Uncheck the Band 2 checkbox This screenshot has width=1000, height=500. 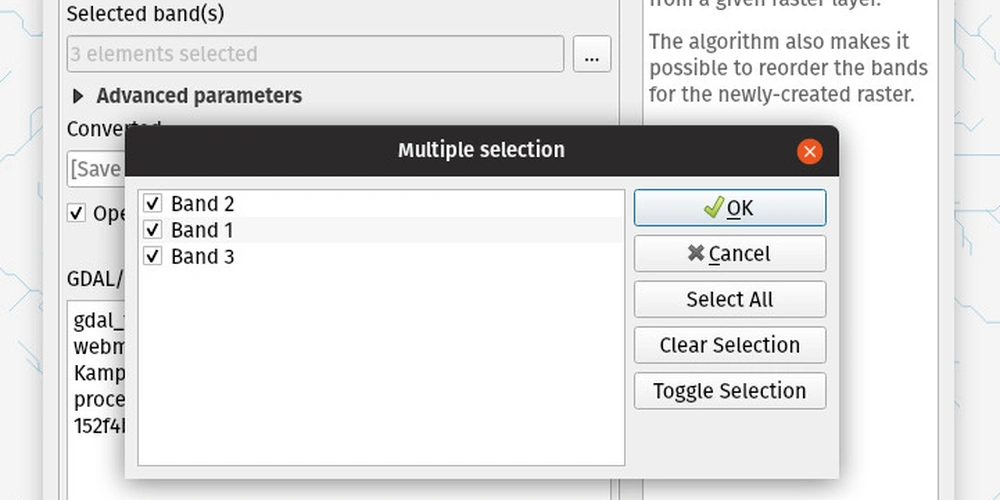tap(152, 203)
